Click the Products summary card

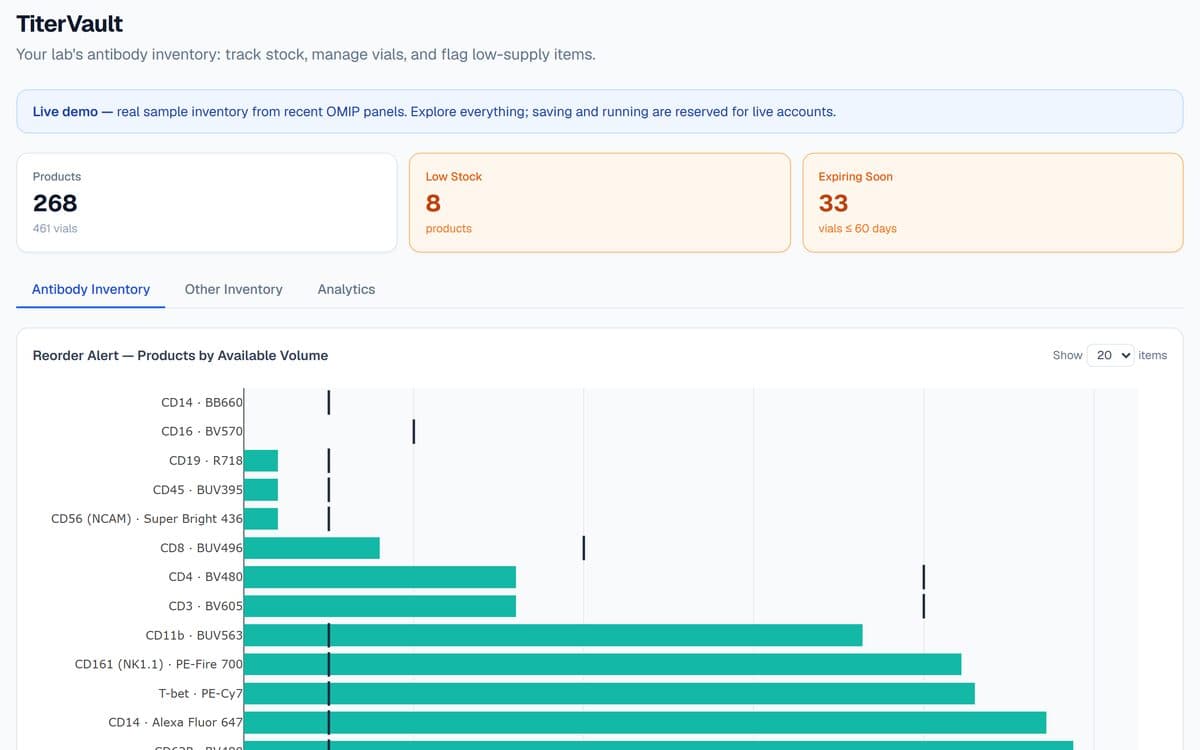[x=207, y=202]
